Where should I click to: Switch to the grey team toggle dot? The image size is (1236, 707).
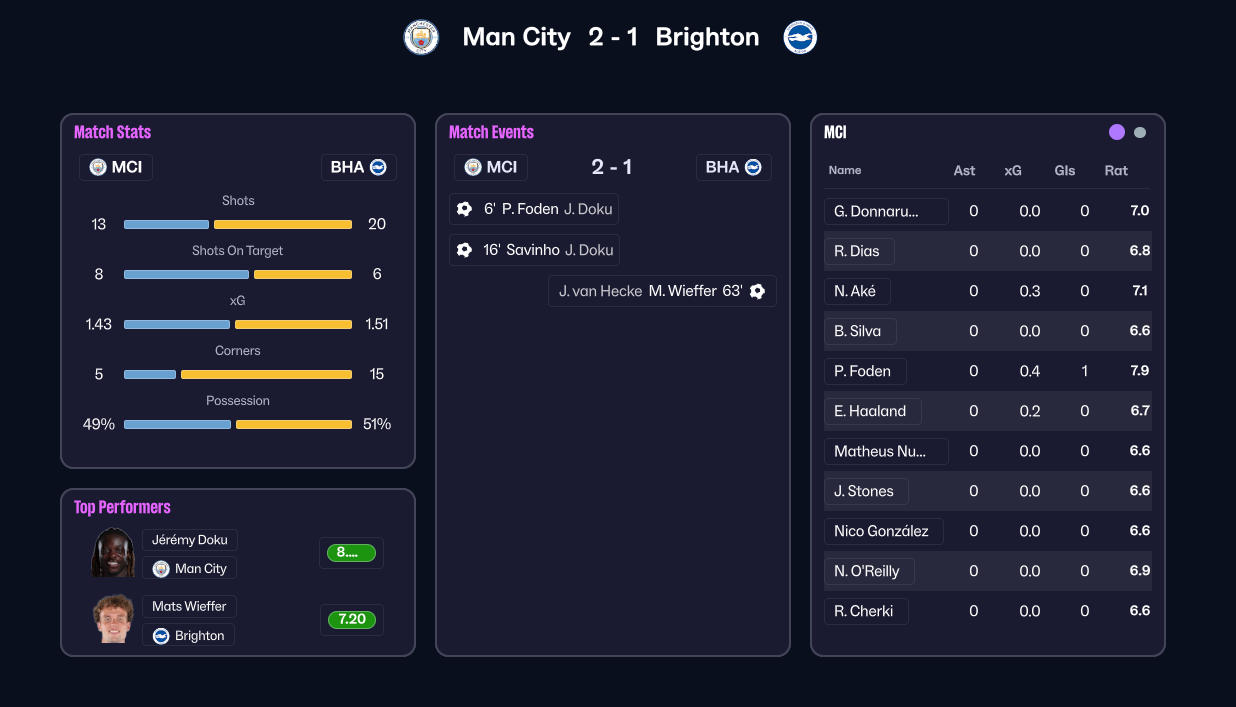[x=1140, y=132]
